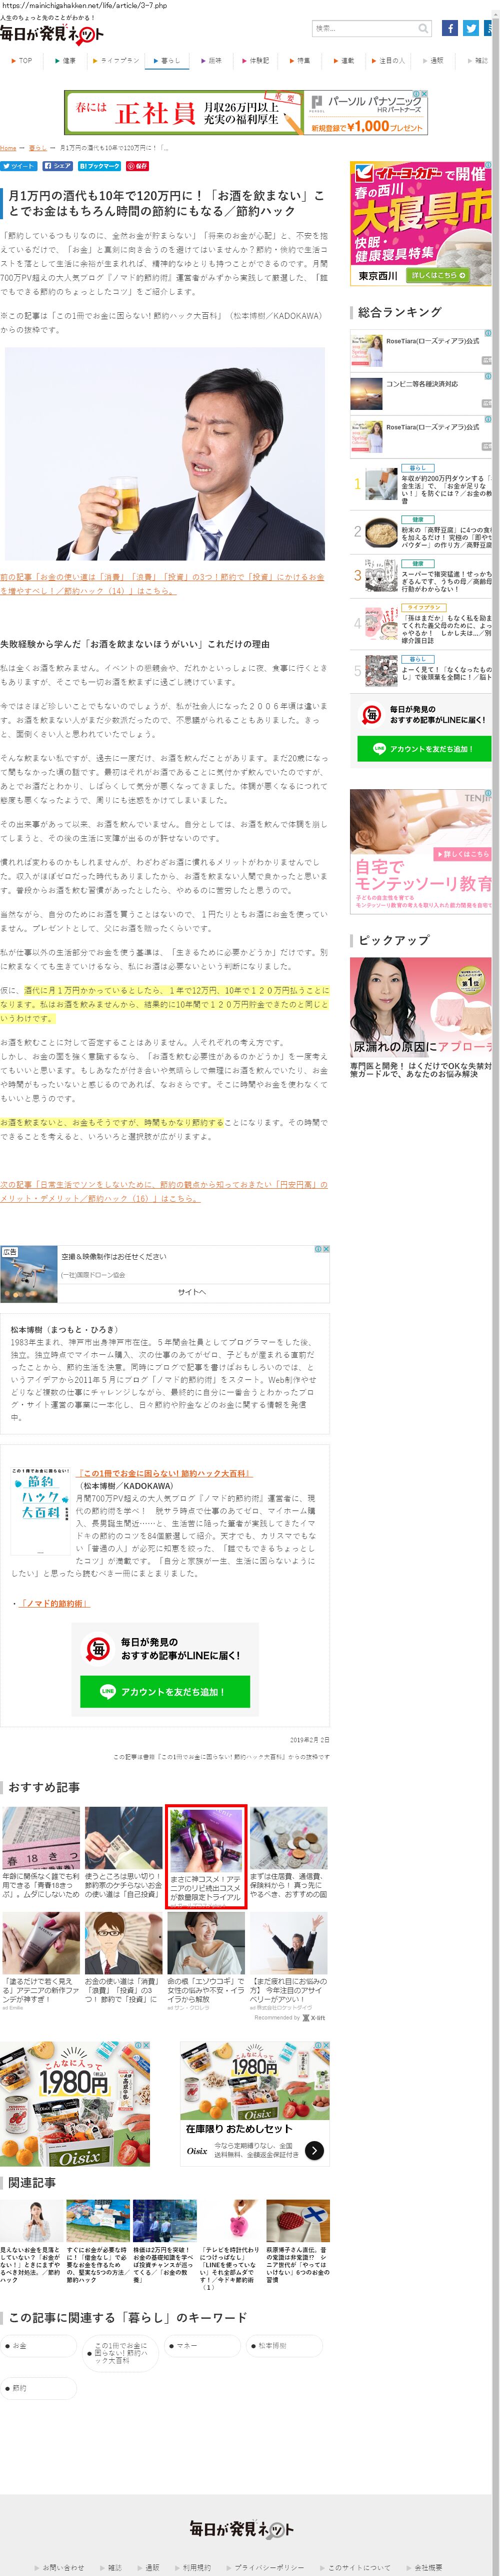The height and width of the screenshot is (2576, 500).
Task: Open the TOP navigation item
Action: pos(22,61)
